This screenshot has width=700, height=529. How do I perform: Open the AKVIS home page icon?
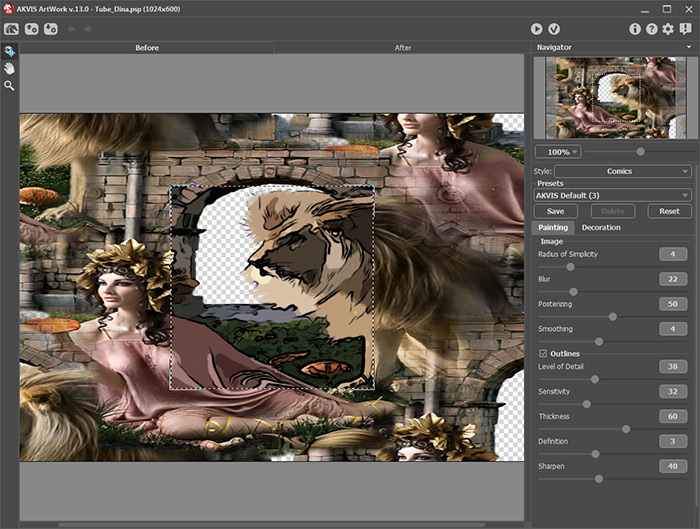(11, 29)
